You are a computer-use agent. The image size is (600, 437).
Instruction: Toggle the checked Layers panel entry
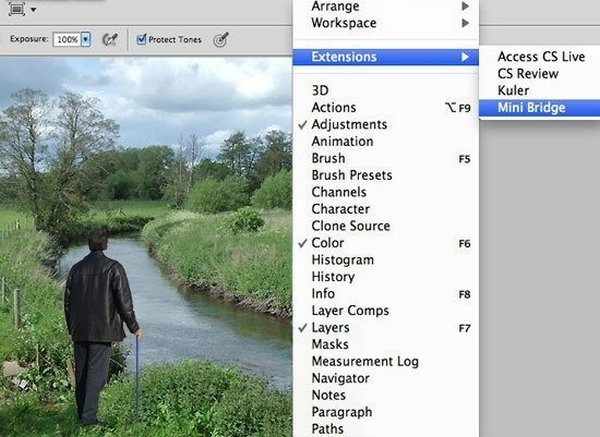pyautogui.click(x=386, y=328)
